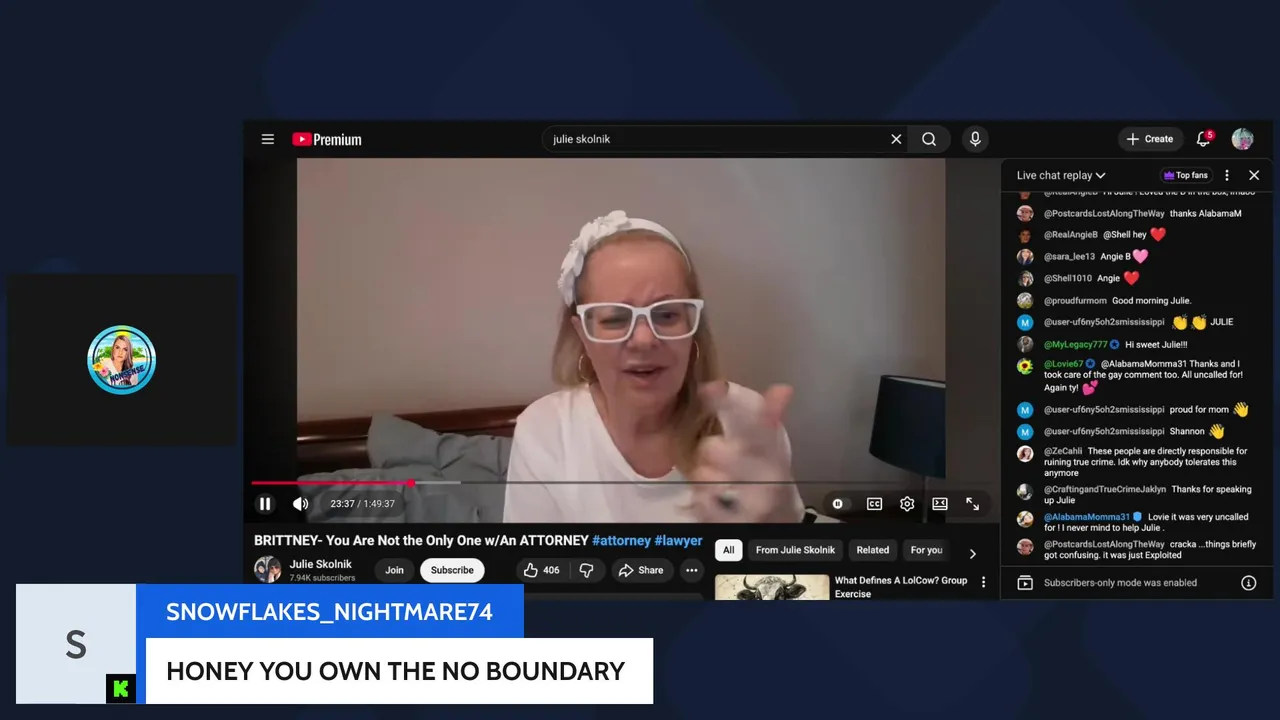Open the What Defines A LolCow thumbnail
Viewport: 1280px width, 720px height.
(x=772, y=587)
